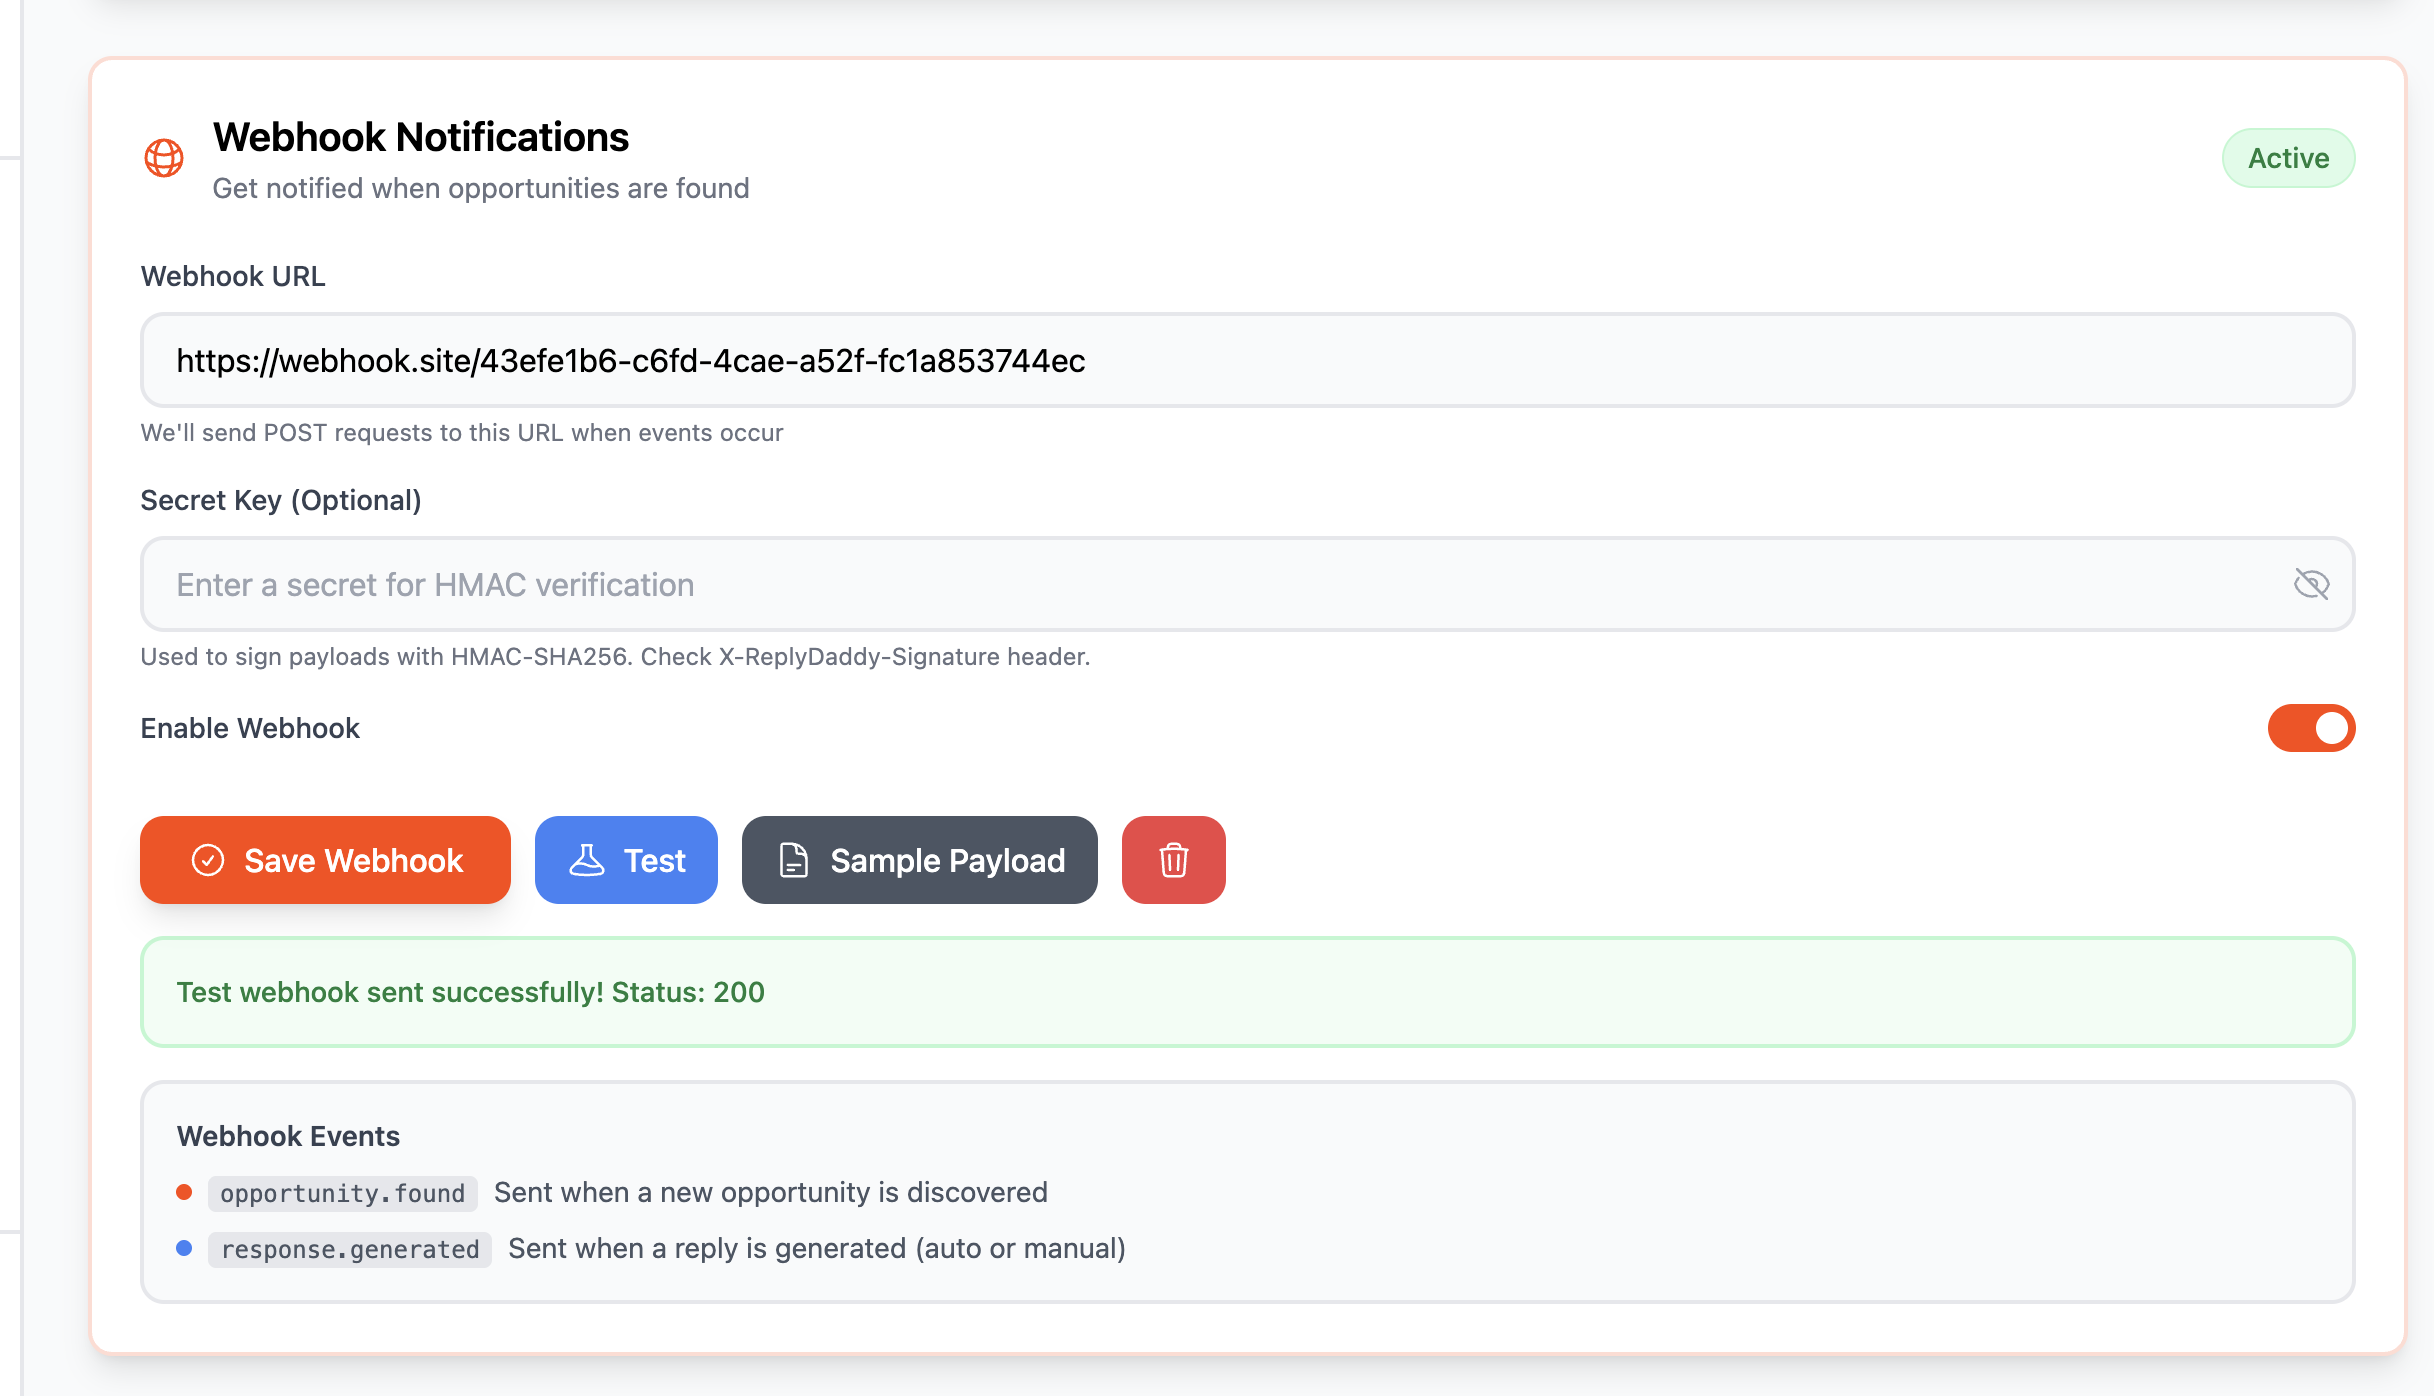Disable the Enable Webhook switch

pyautogui.click(x=2311, y=728)
